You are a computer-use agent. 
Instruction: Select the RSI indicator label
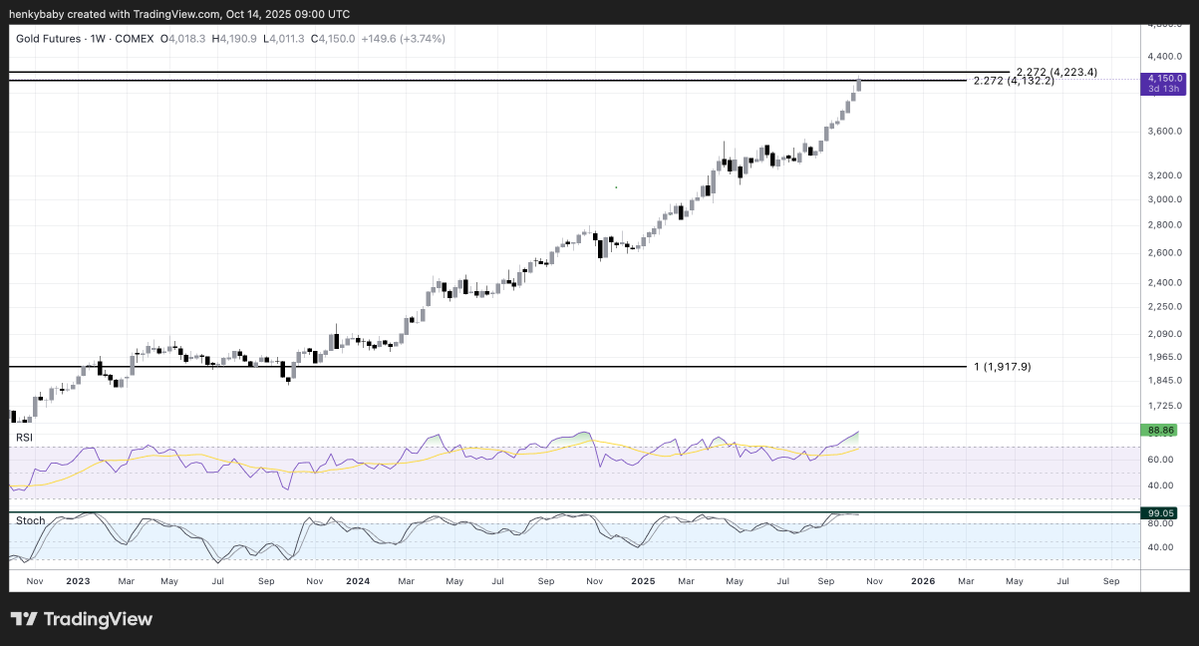(25, 438)
